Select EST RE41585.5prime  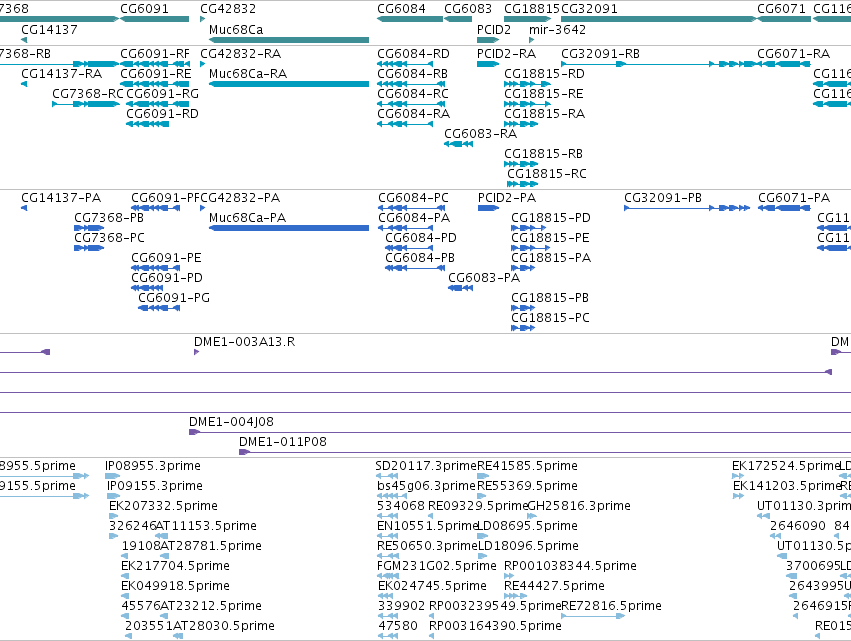pyautogui.click(x=528, y=466)
